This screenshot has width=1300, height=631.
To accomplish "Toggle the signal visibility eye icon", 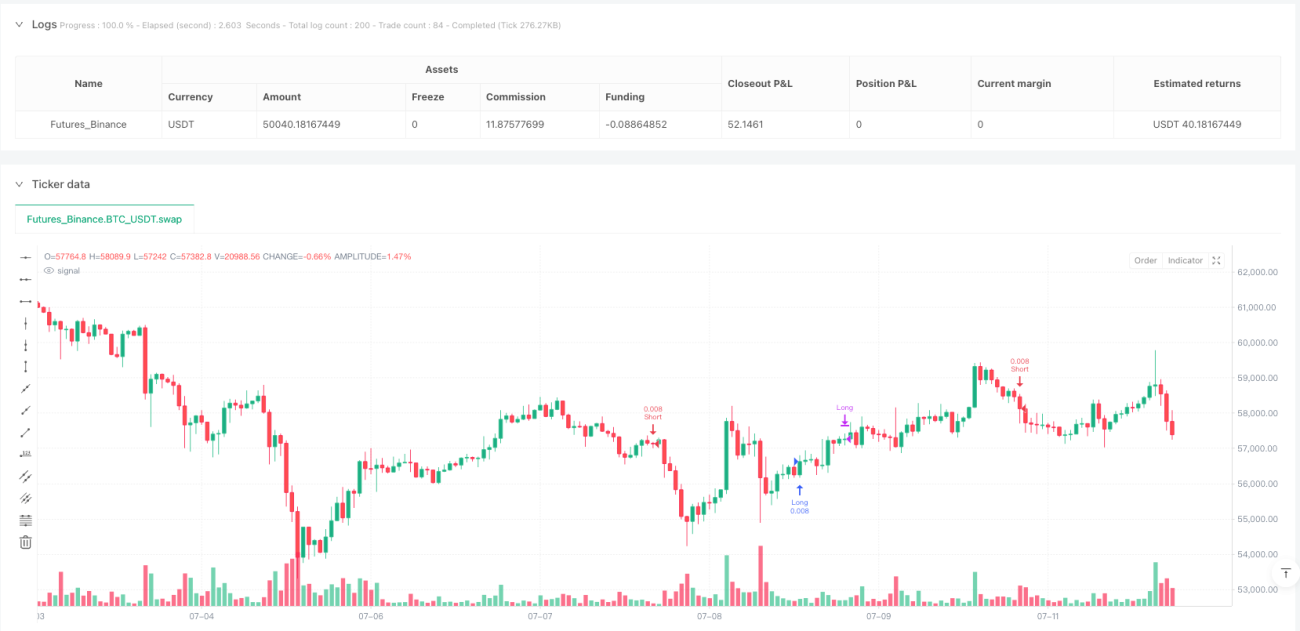I will coord(49,270).
